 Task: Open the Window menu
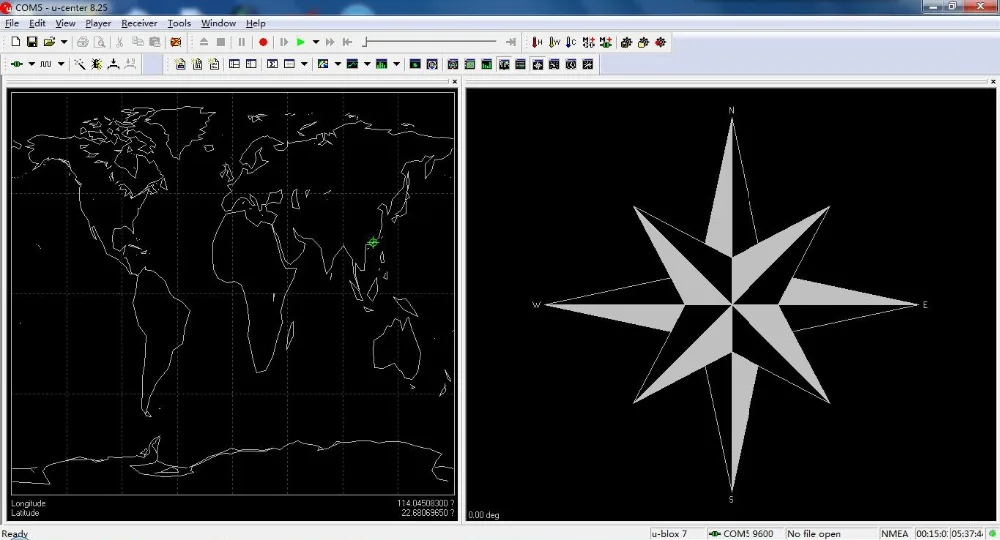218,23
